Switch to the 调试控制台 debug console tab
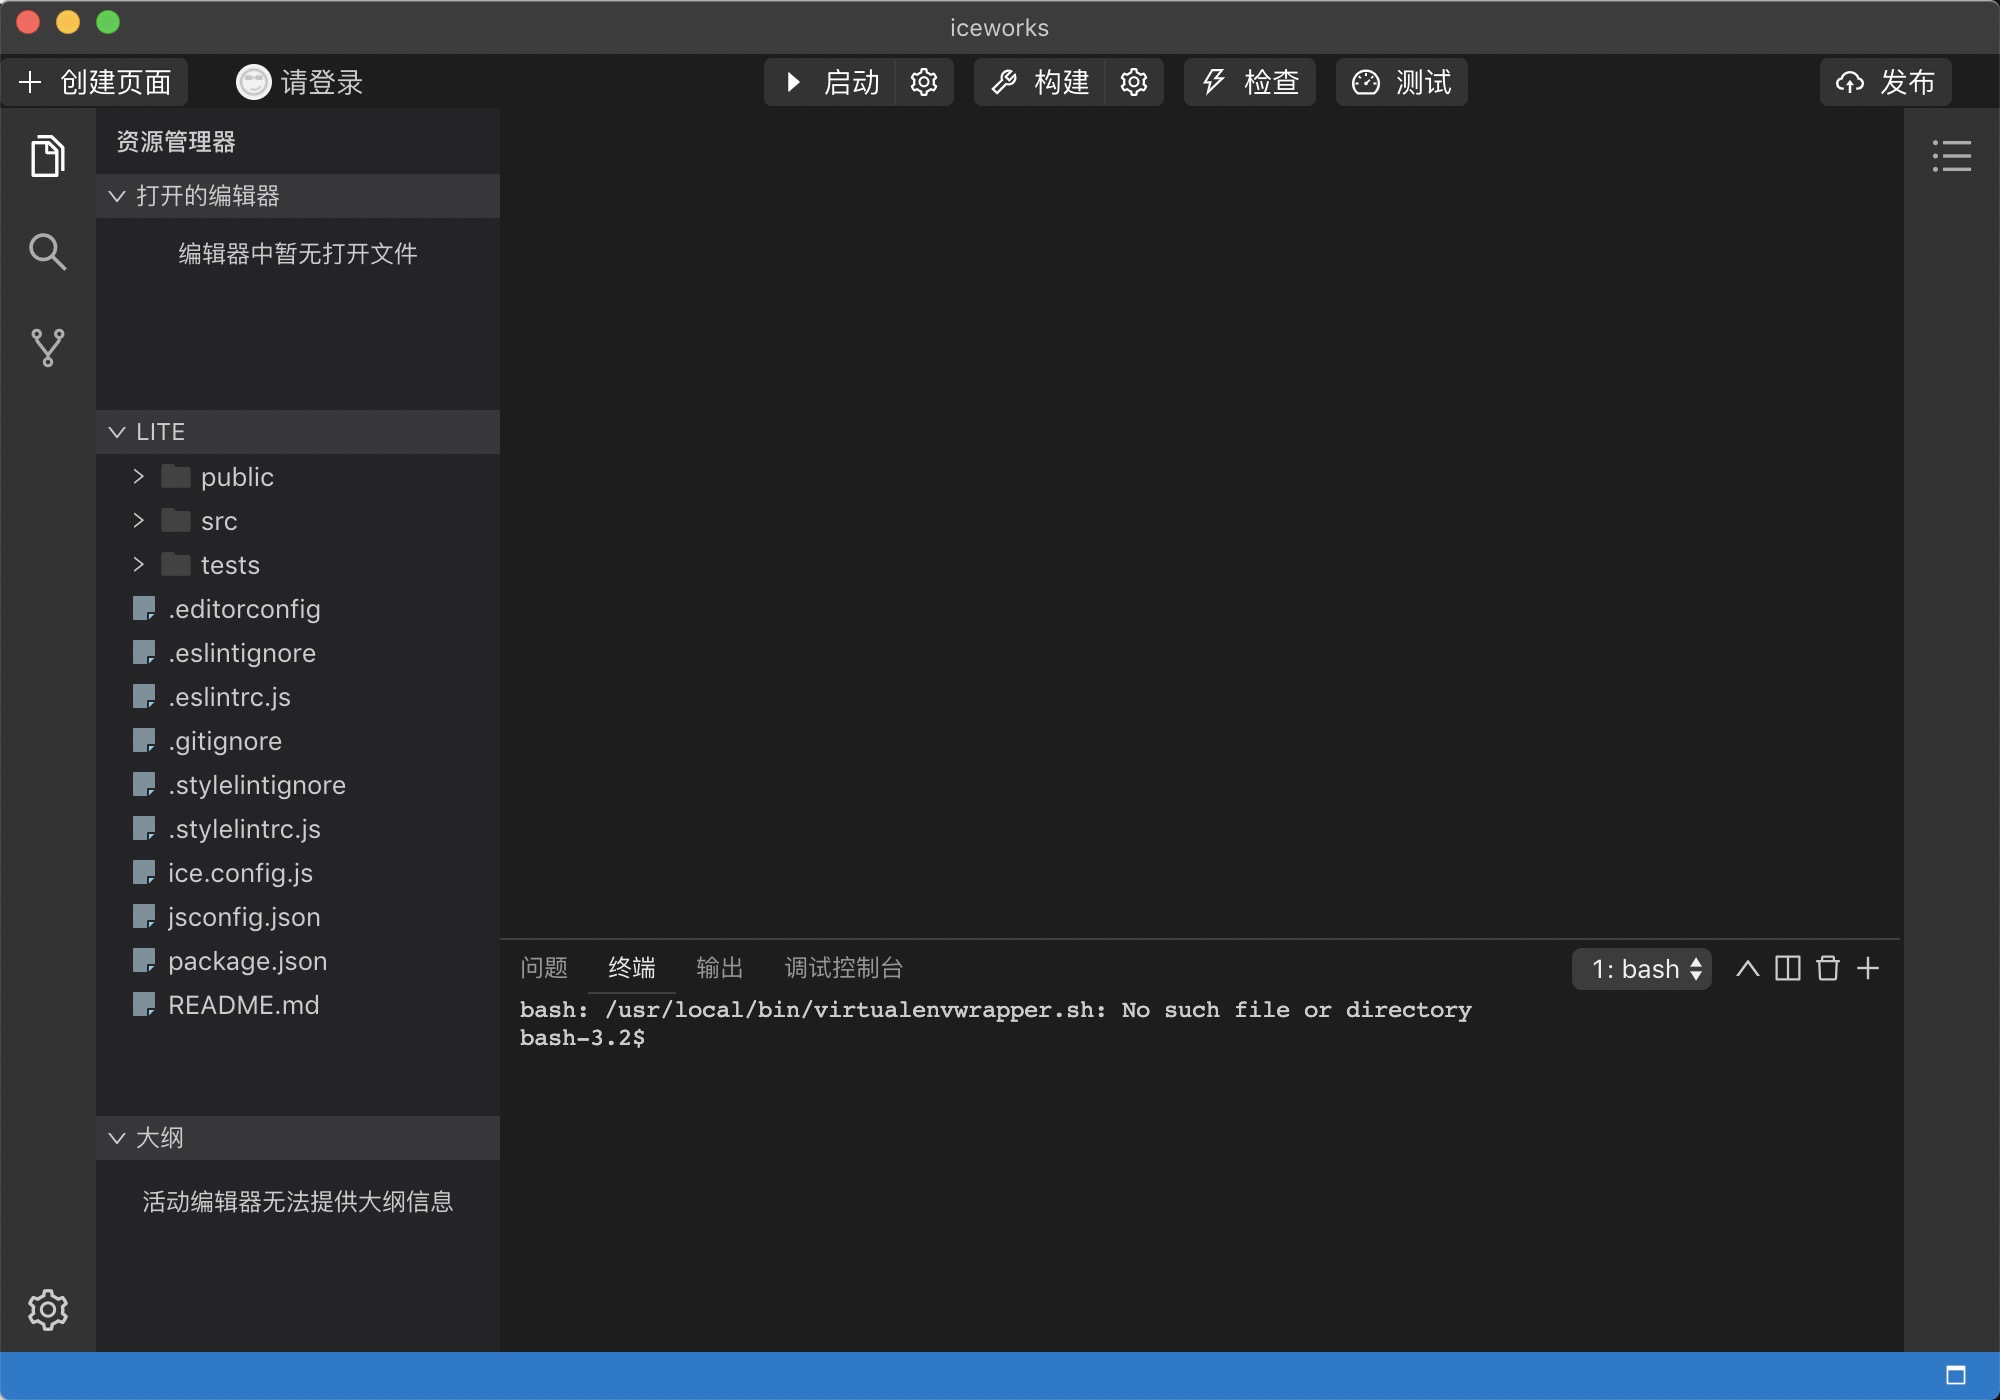This screenshot has width=2000, height=1400. (x=844, y=968)
